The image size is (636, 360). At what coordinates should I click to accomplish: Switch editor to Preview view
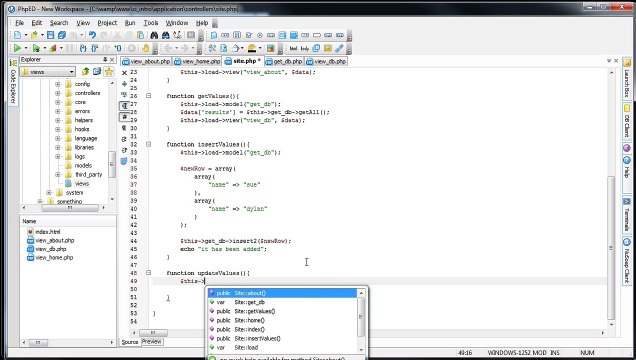tap(152, 342)
